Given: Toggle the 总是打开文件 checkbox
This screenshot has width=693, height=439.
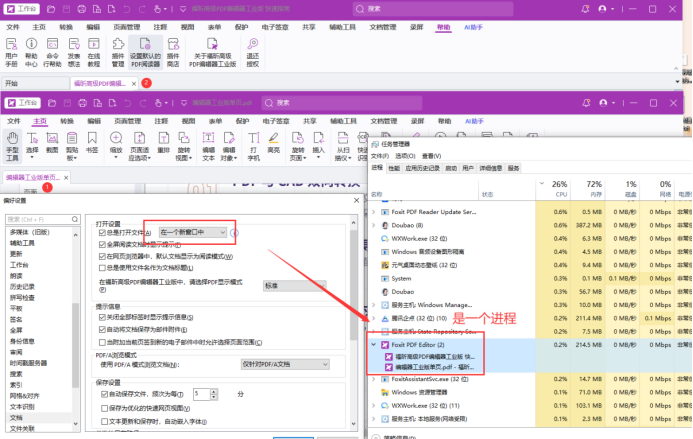Looking at the screenshot, I should (102, 233).
